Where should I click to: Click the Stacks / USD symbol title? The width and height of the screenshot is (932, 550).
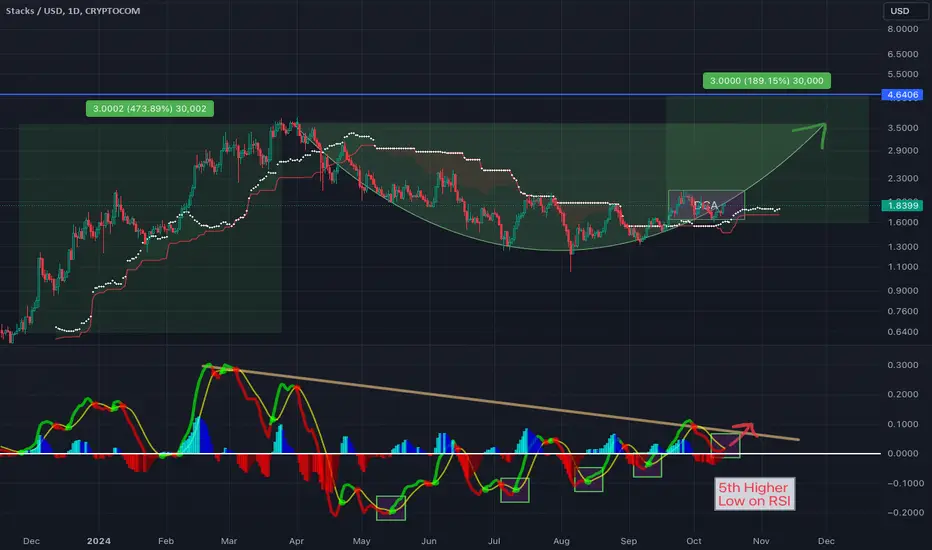(x=73, y=11)
